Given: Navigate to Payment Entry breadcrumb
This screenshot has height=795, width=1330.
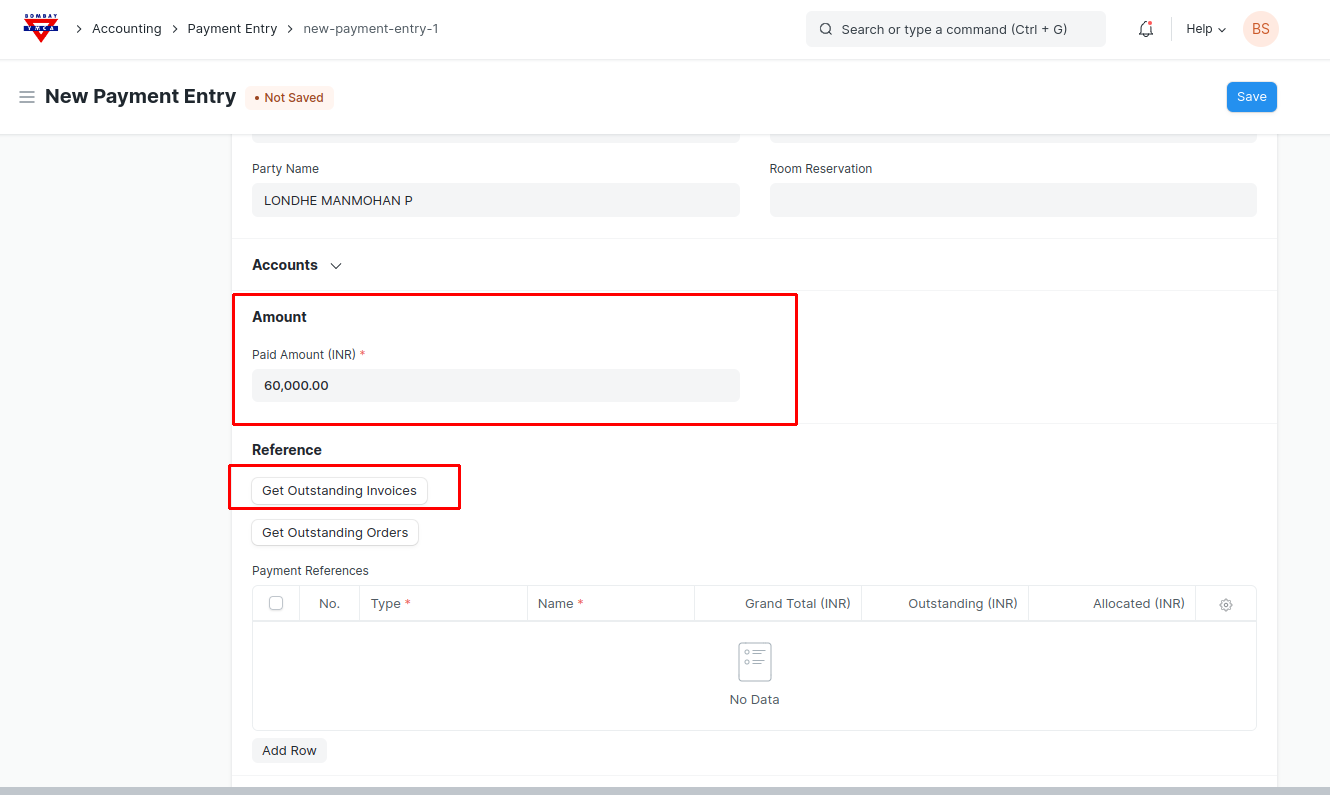Looking at the screenshot, I should [x=232, y=29].
